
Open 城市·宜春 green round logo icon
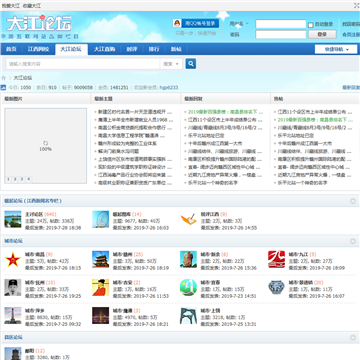188,287
